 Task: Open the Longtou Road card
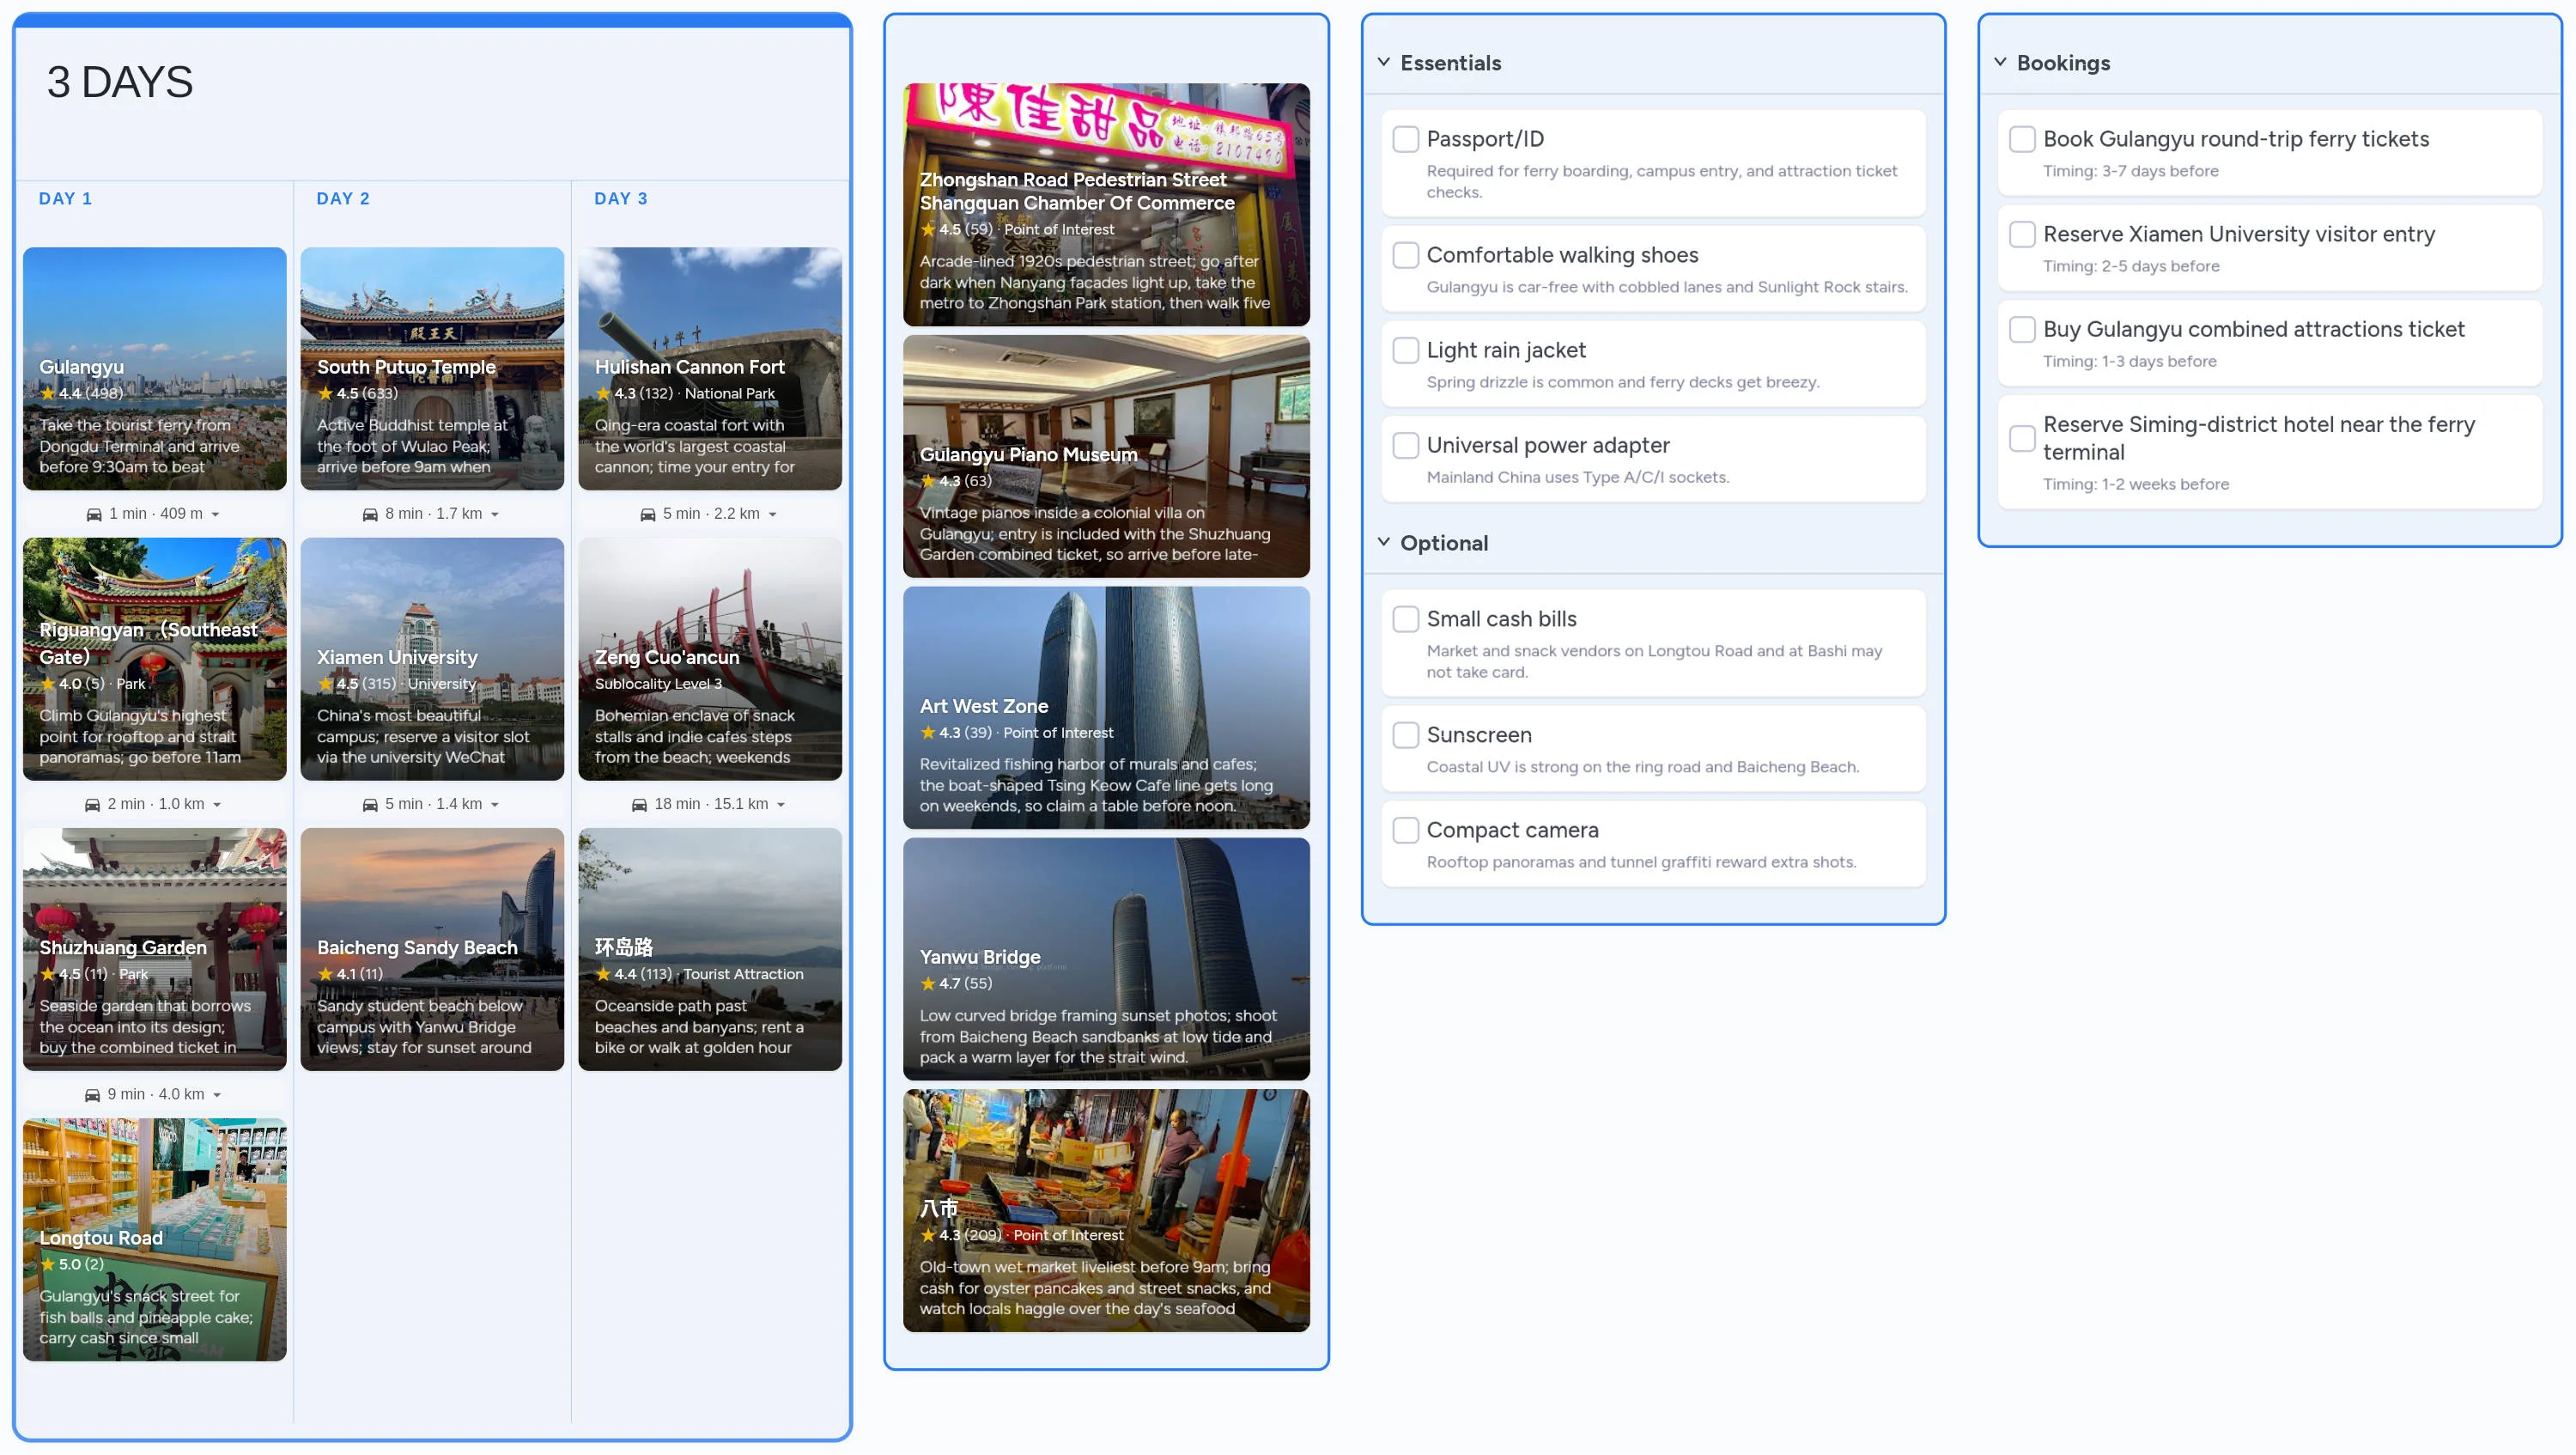(155, 1239)
